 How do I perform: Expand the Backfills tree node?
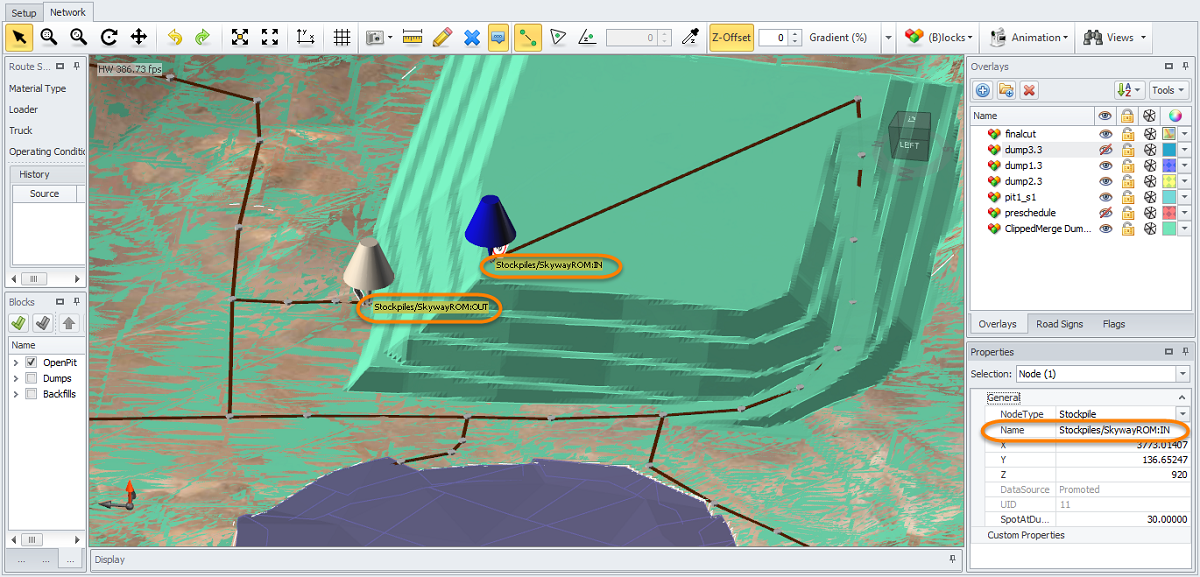16,394
